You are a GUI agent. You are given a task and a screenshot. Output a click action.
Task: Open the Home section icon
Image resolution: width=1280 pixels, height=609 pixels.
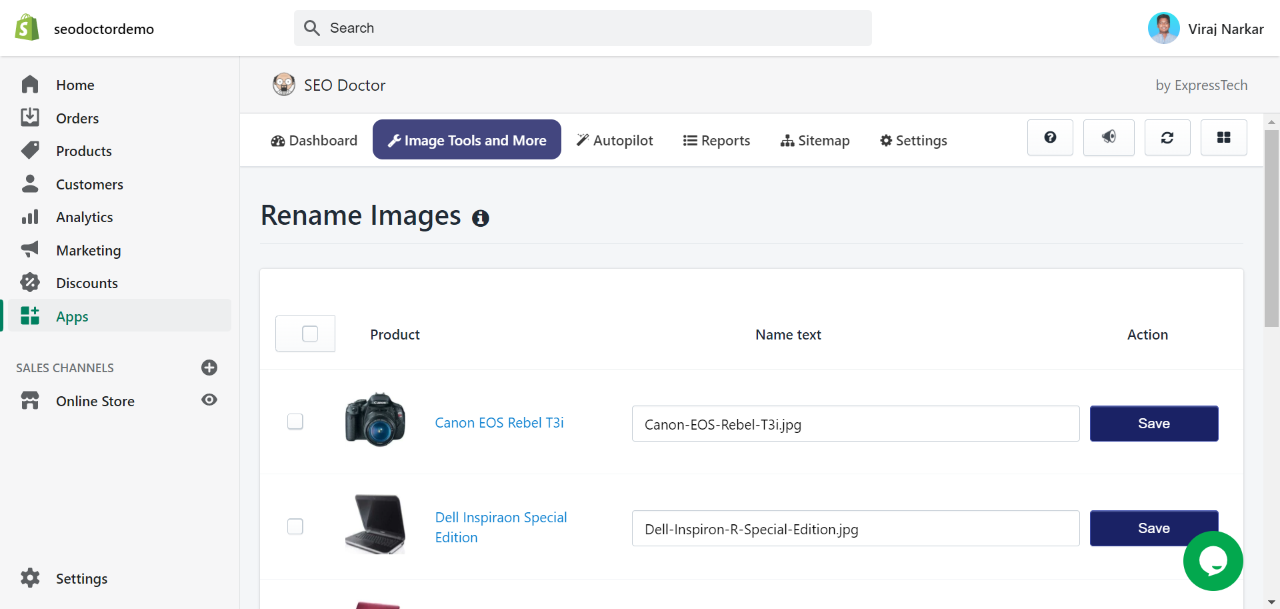point(30,85)
